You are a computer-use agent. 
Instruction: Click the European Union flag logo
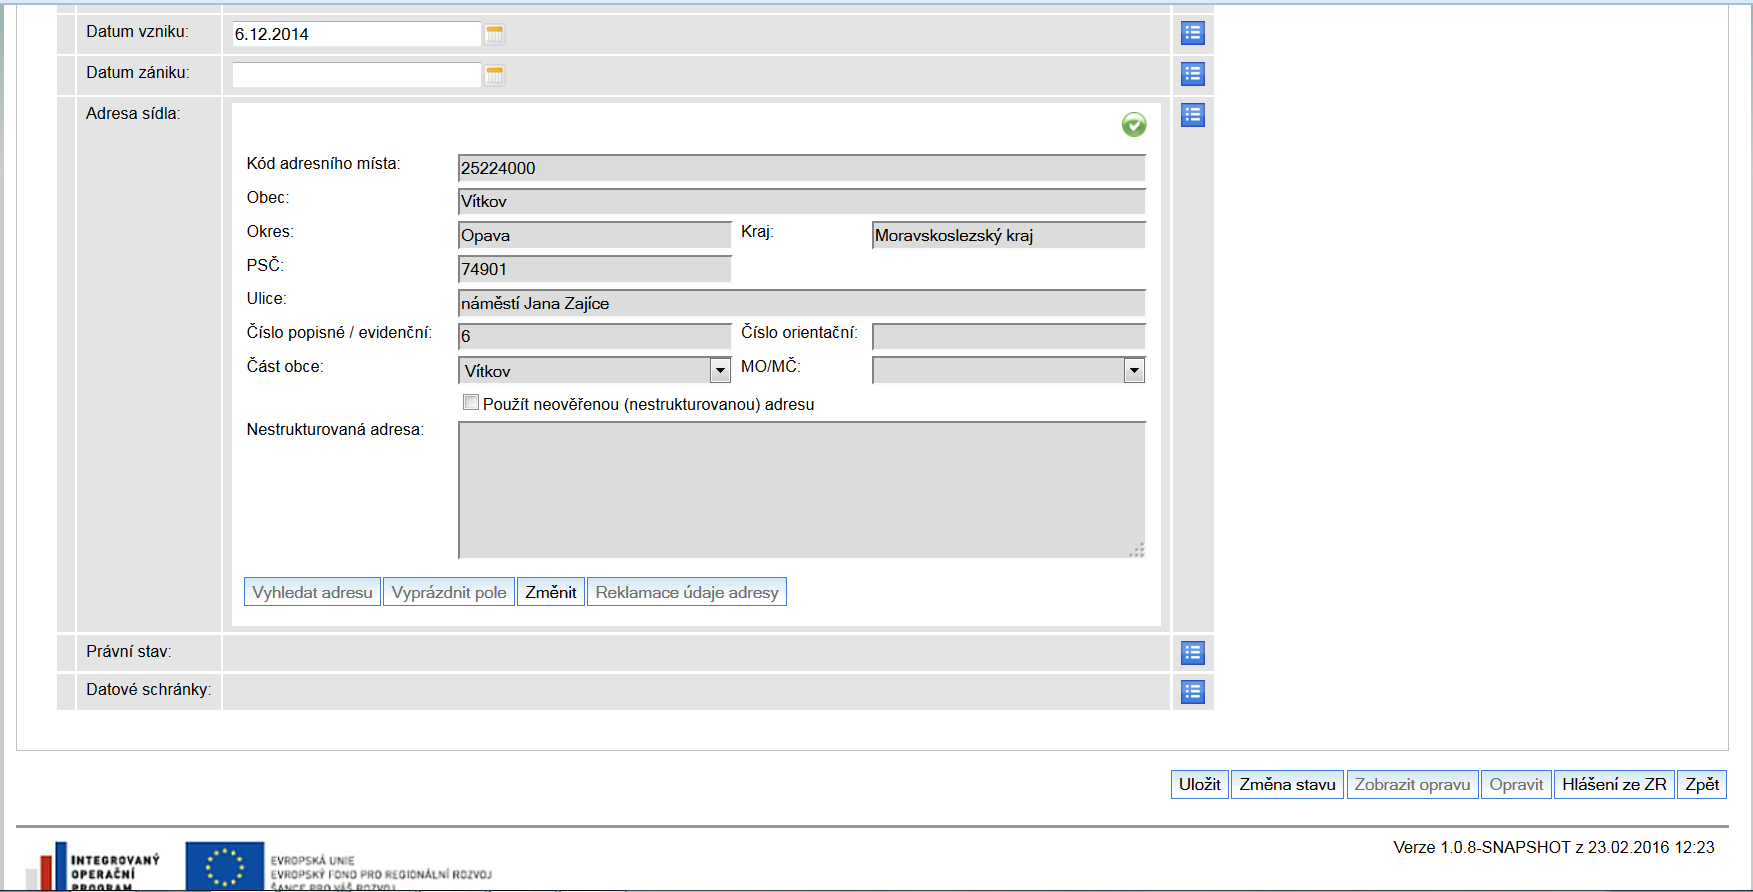pos(225,866)
